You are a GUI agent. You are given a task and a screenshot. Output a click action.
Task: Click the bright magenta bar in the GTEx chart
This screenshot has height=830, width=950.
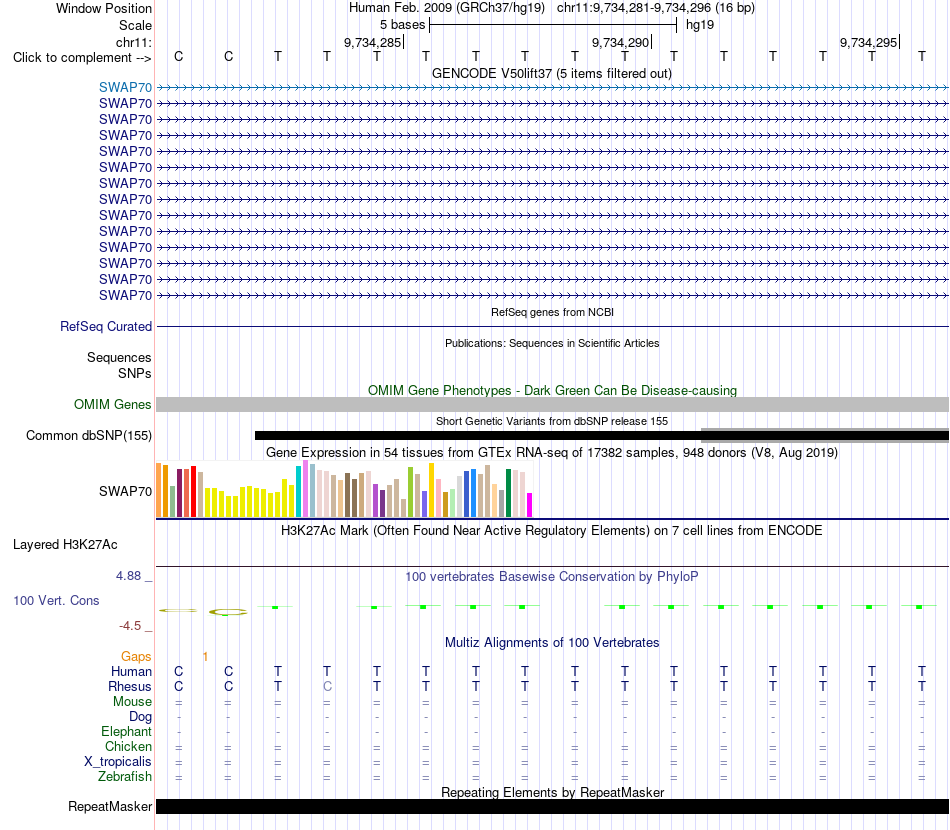click(x=529, y=505)
